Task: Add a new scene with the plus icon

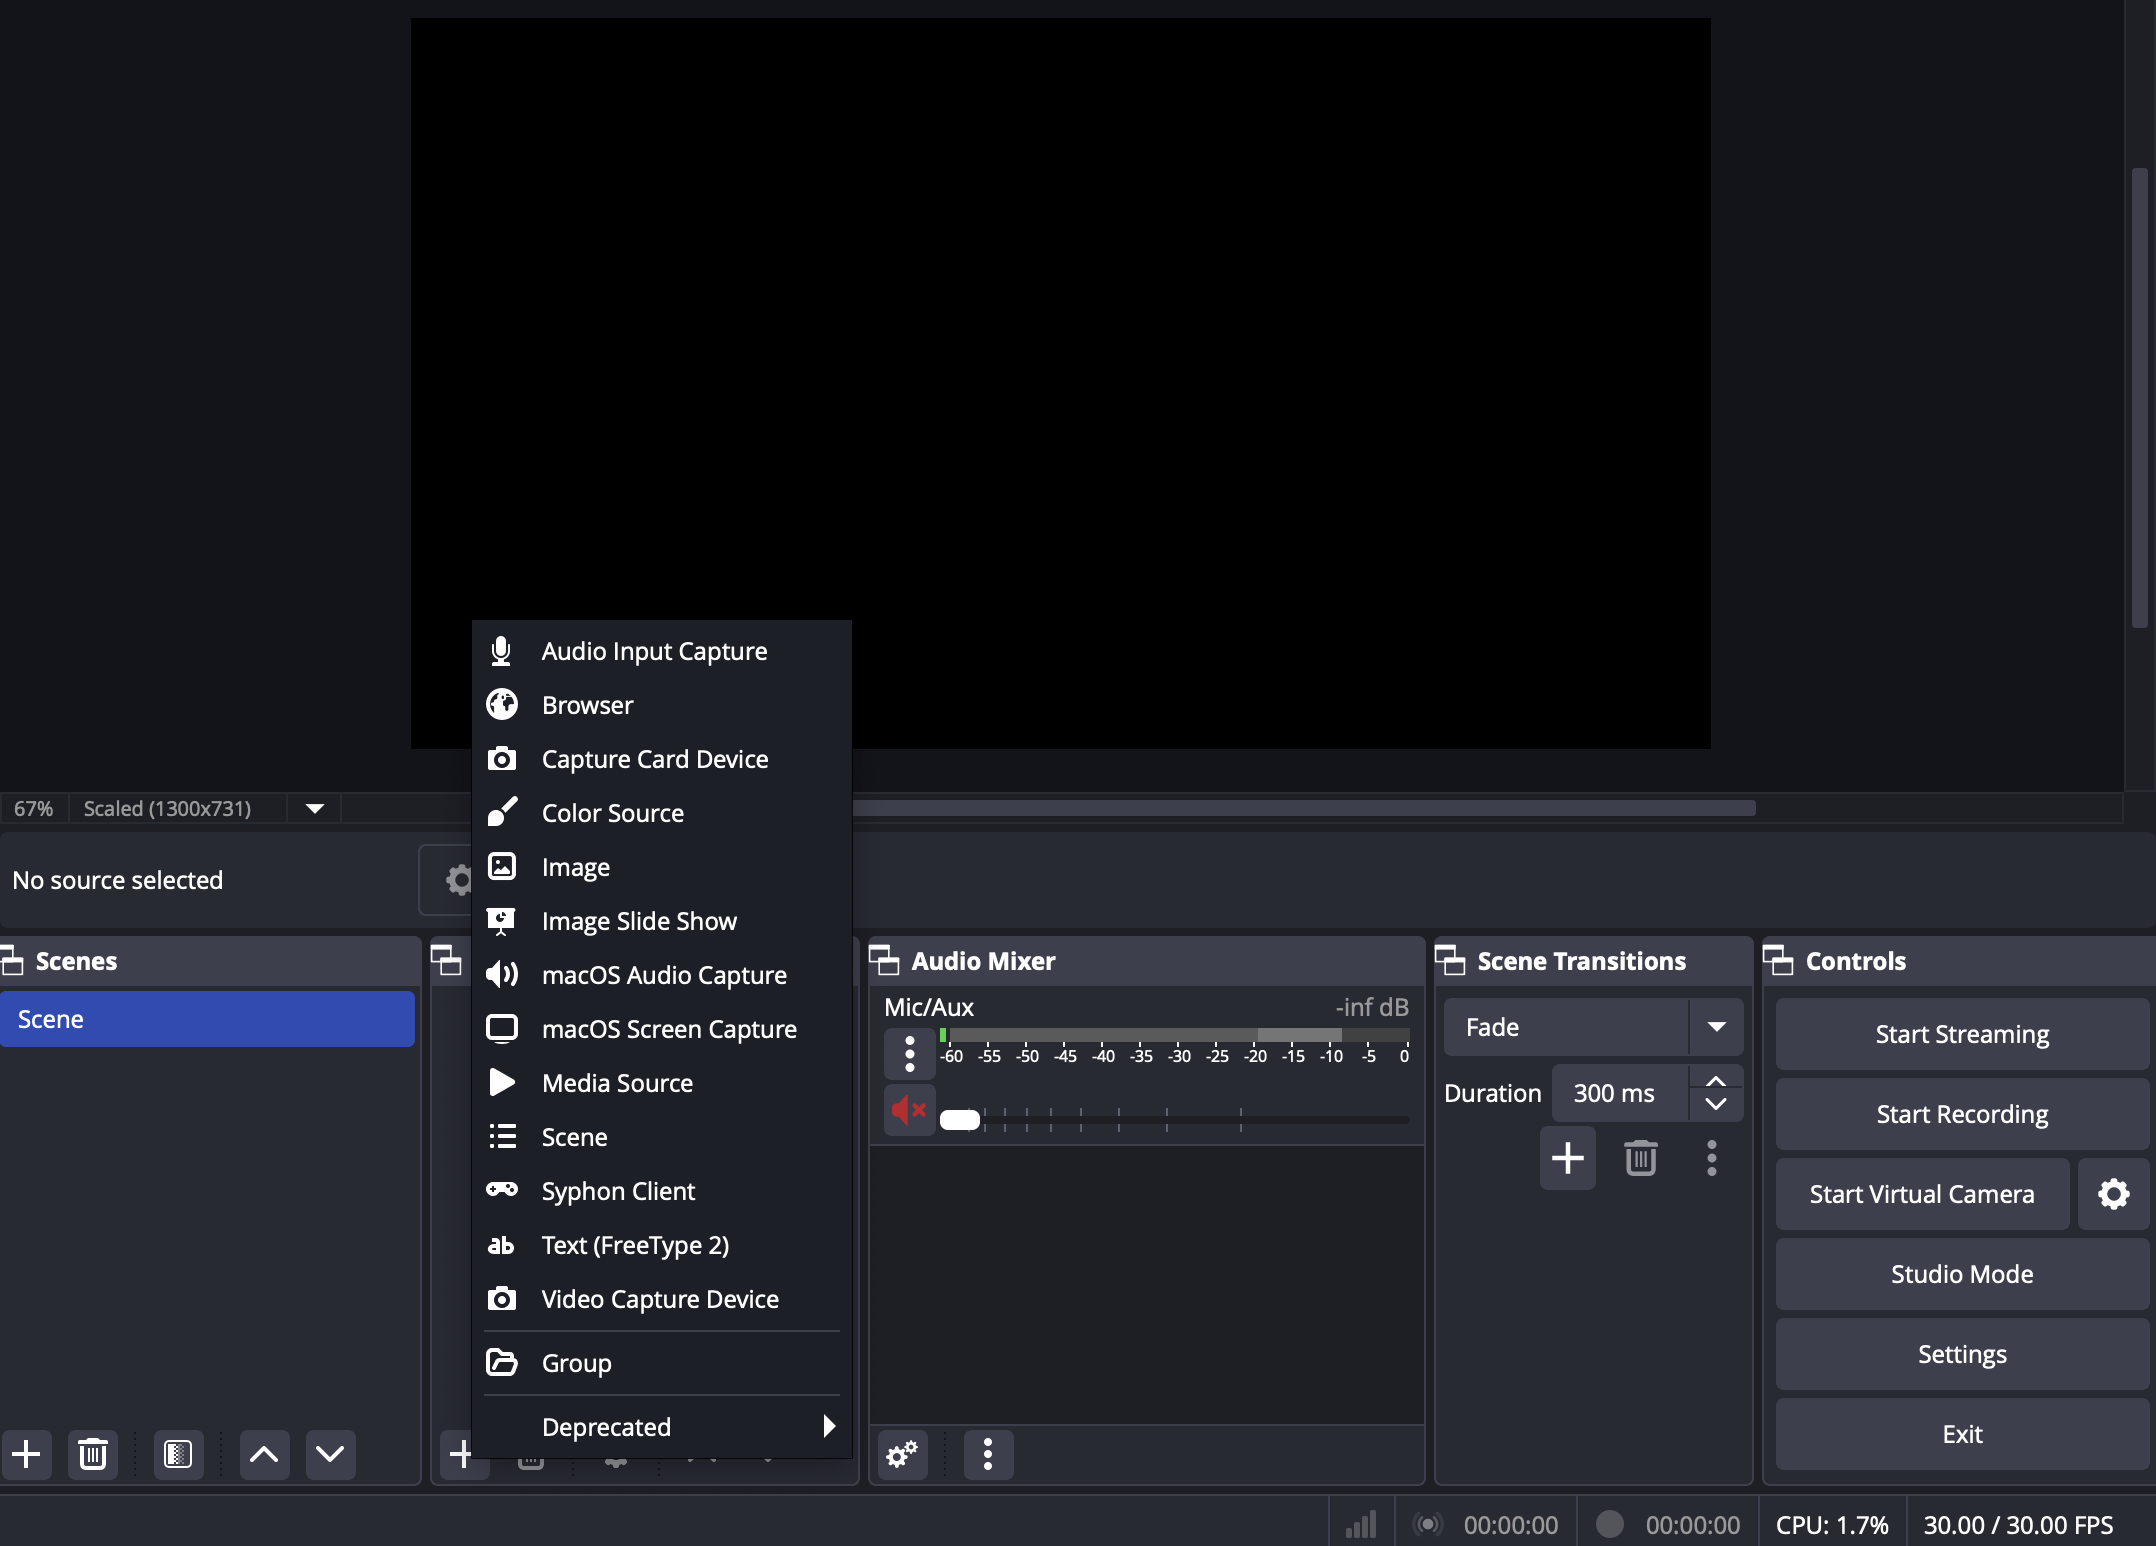Action: 27,1454
